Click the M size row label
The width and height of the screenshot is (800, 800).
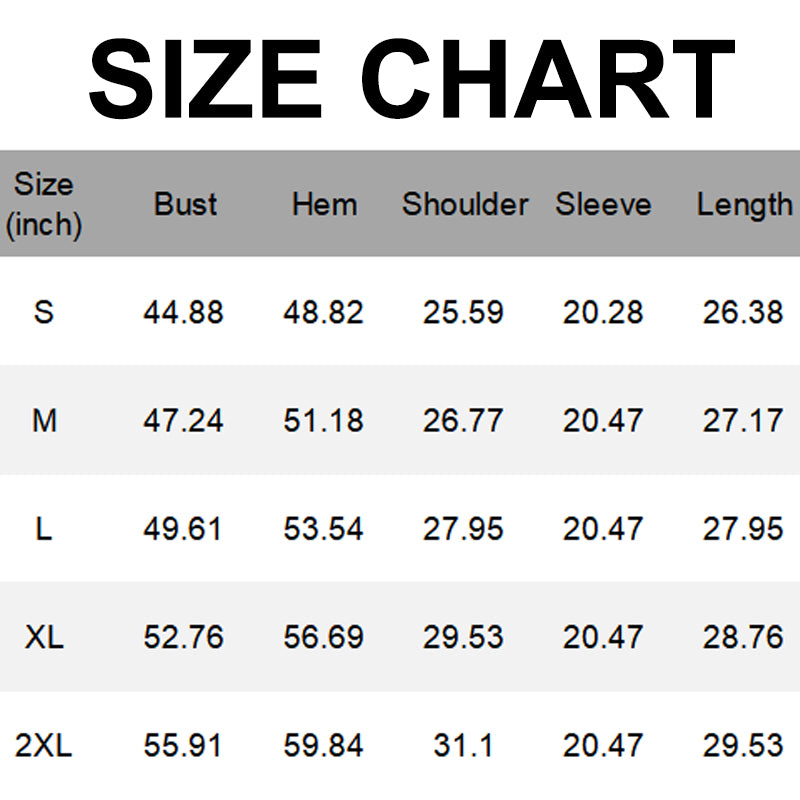[x=44, y=420]
